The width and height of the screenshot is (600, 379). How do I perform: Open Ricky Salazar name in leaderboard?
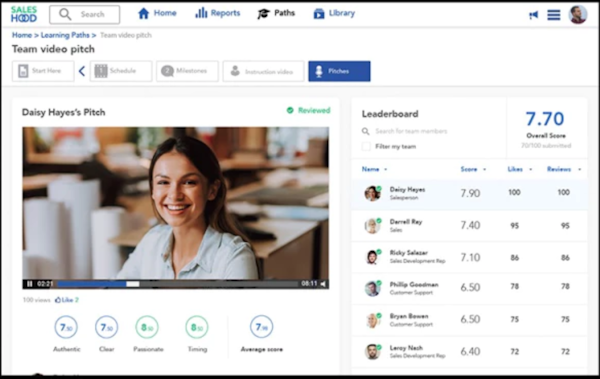409,253
